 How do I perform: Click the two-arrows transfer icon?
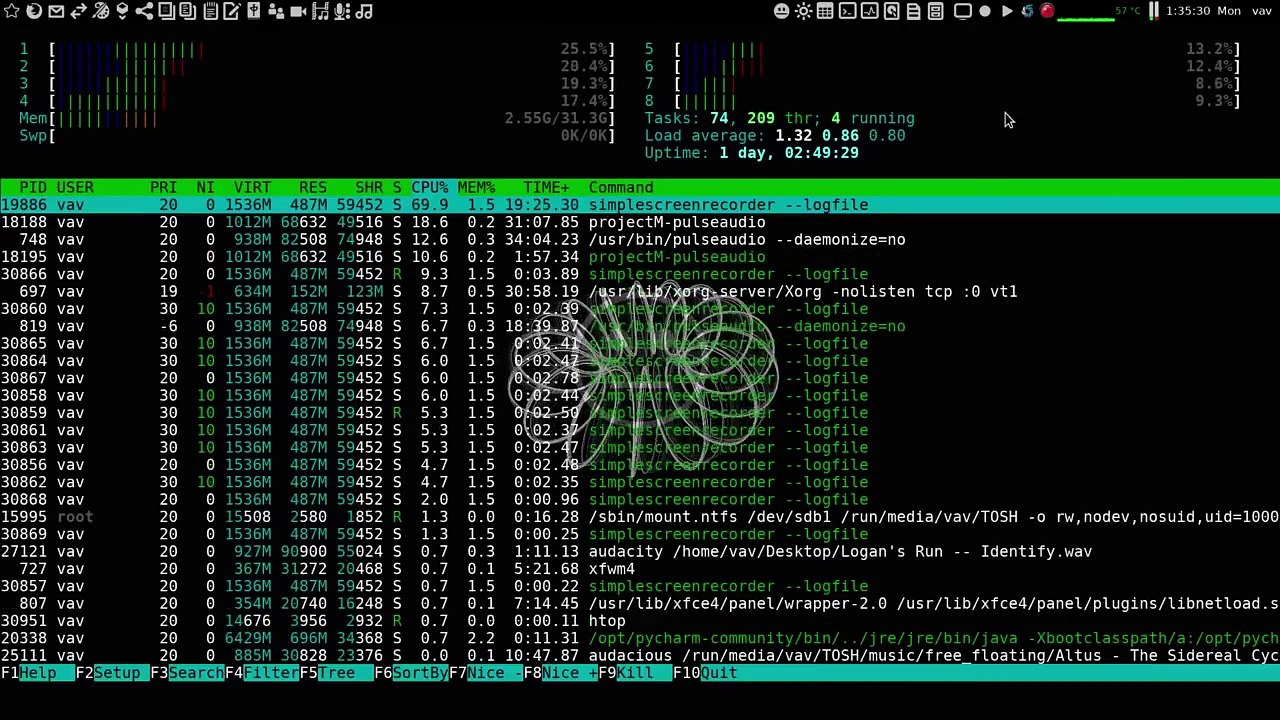78,11
